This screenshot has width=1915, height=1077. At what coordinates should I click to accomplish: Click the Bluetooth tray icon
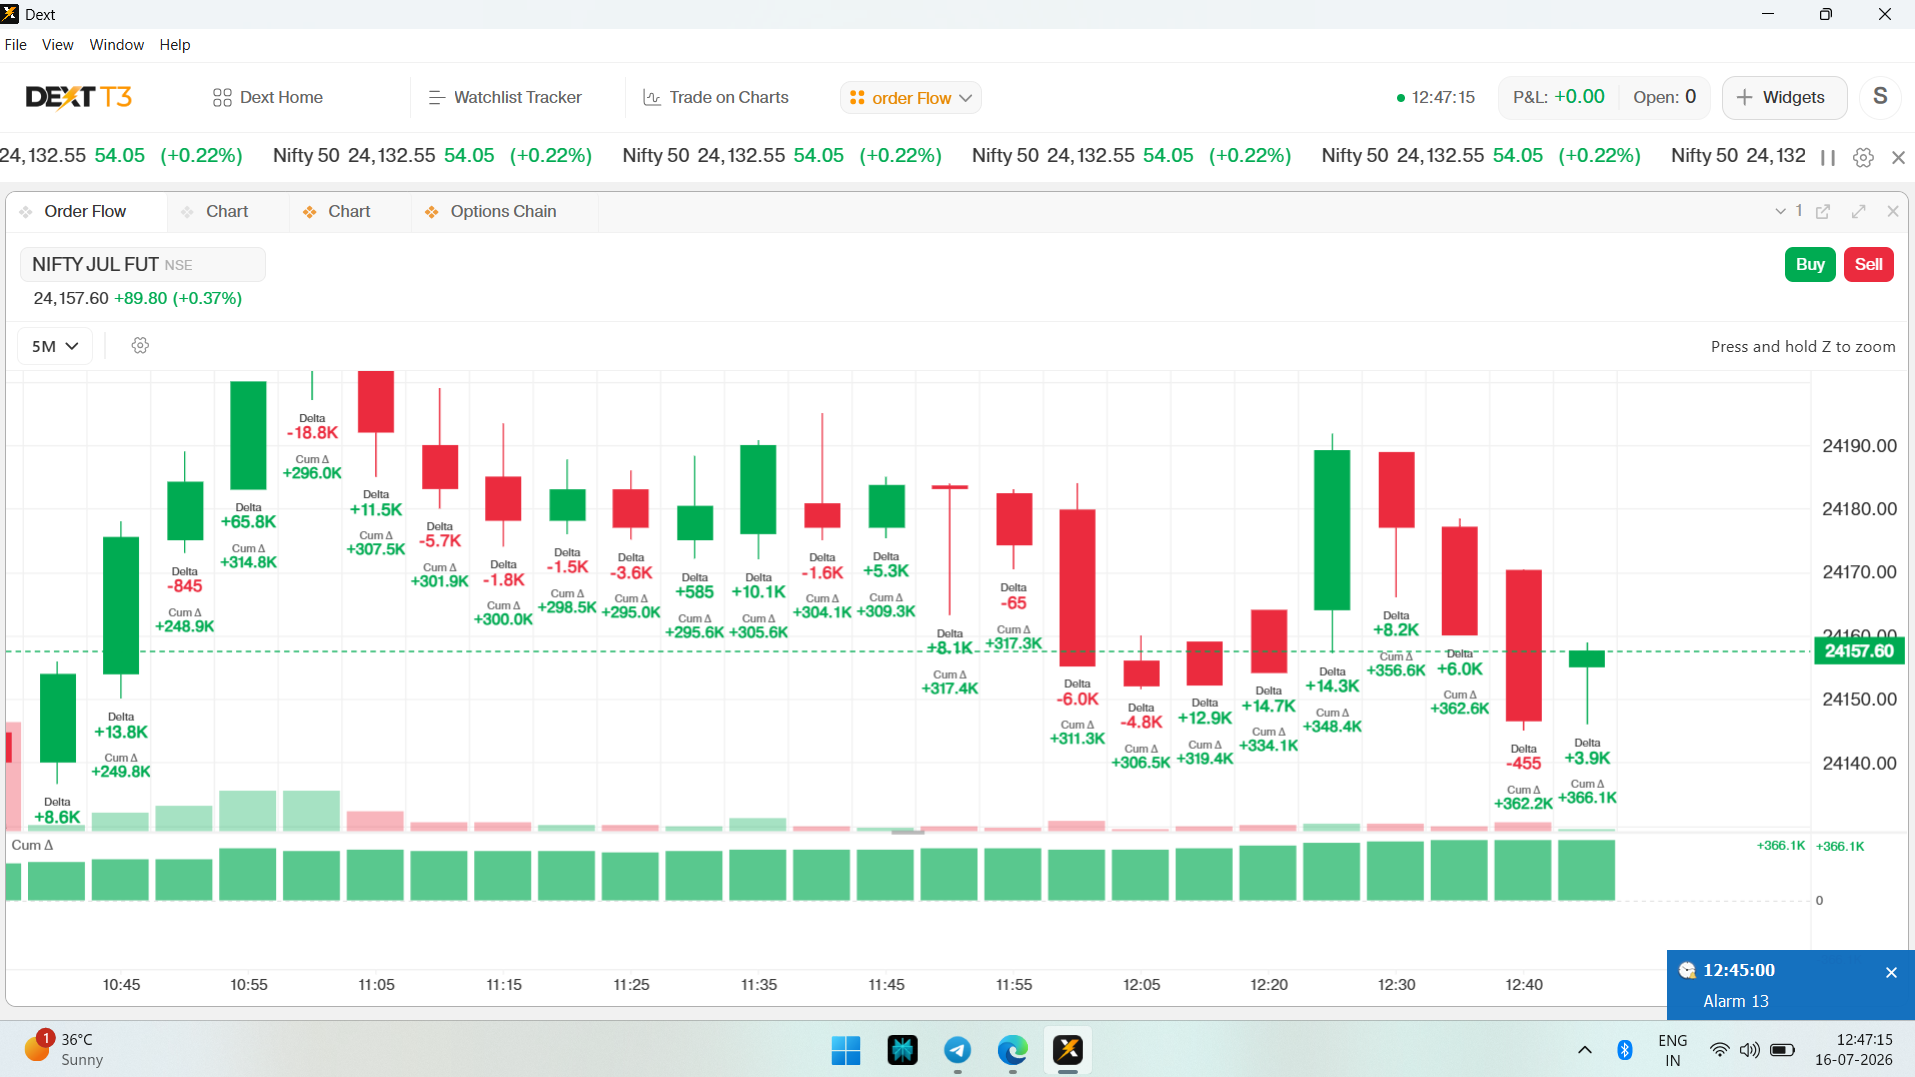[x=1625, y=1050]
